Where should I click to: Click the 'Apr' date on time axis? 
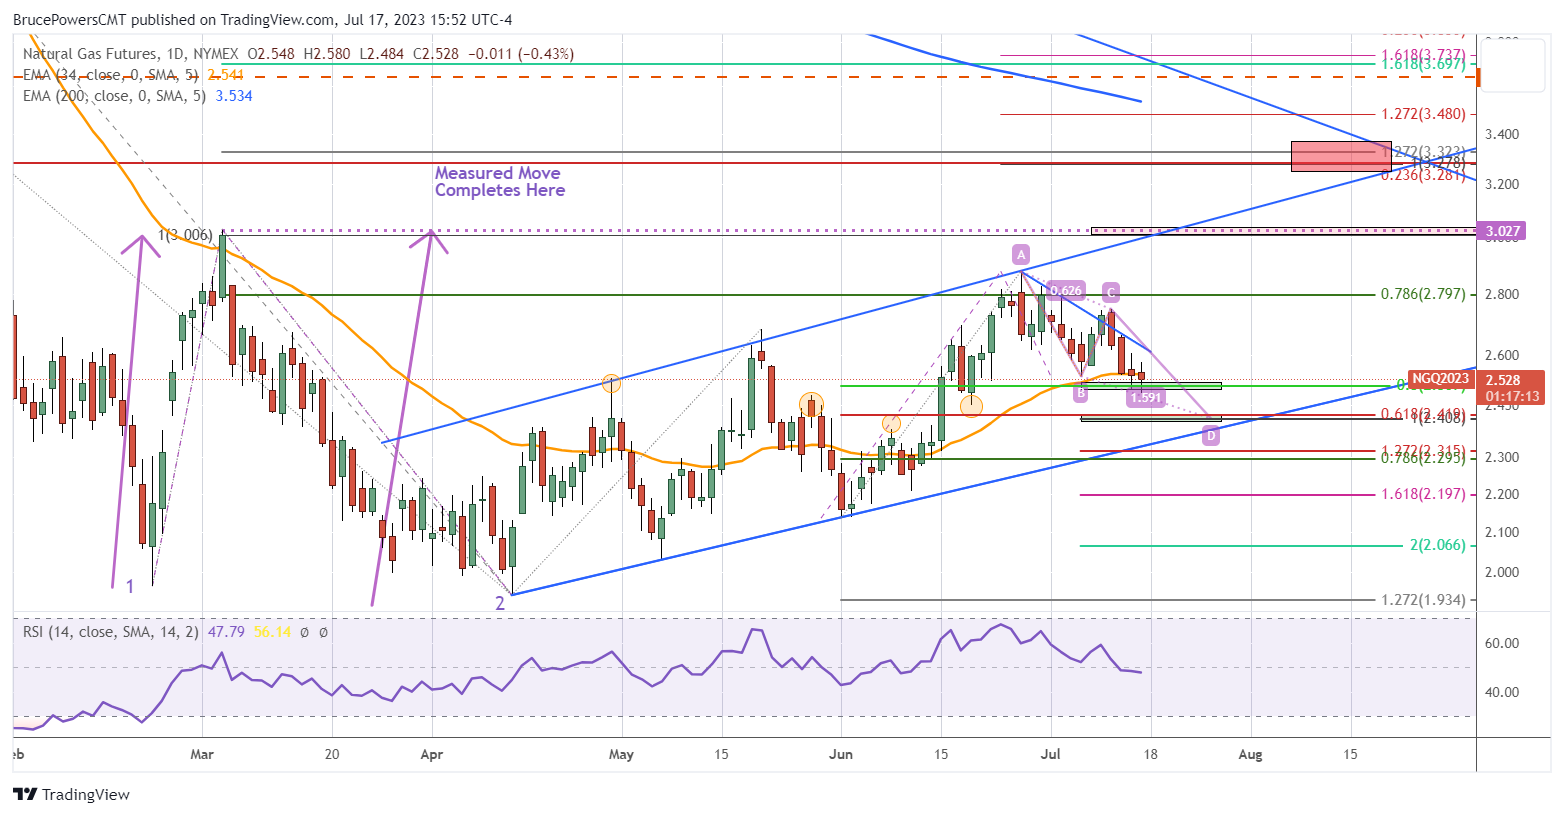pyautogui.click(x=432, y=754)
